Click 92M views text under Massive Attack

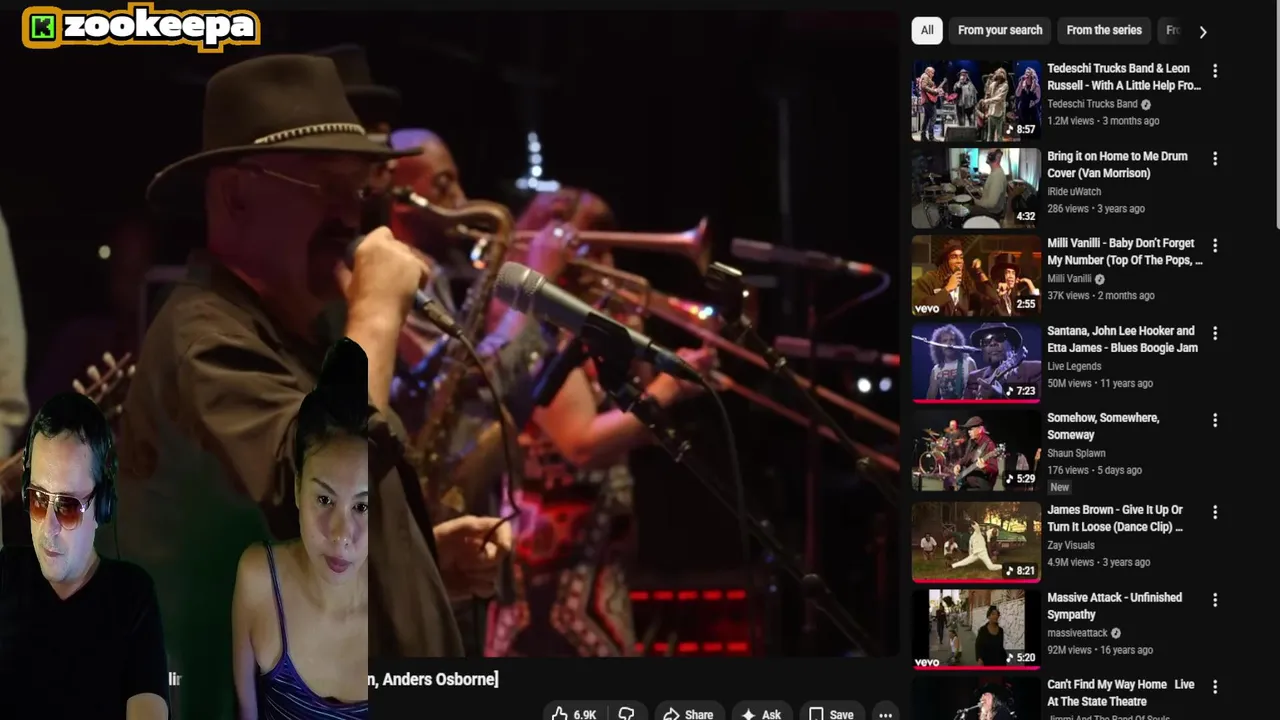tap(1070, 650)
